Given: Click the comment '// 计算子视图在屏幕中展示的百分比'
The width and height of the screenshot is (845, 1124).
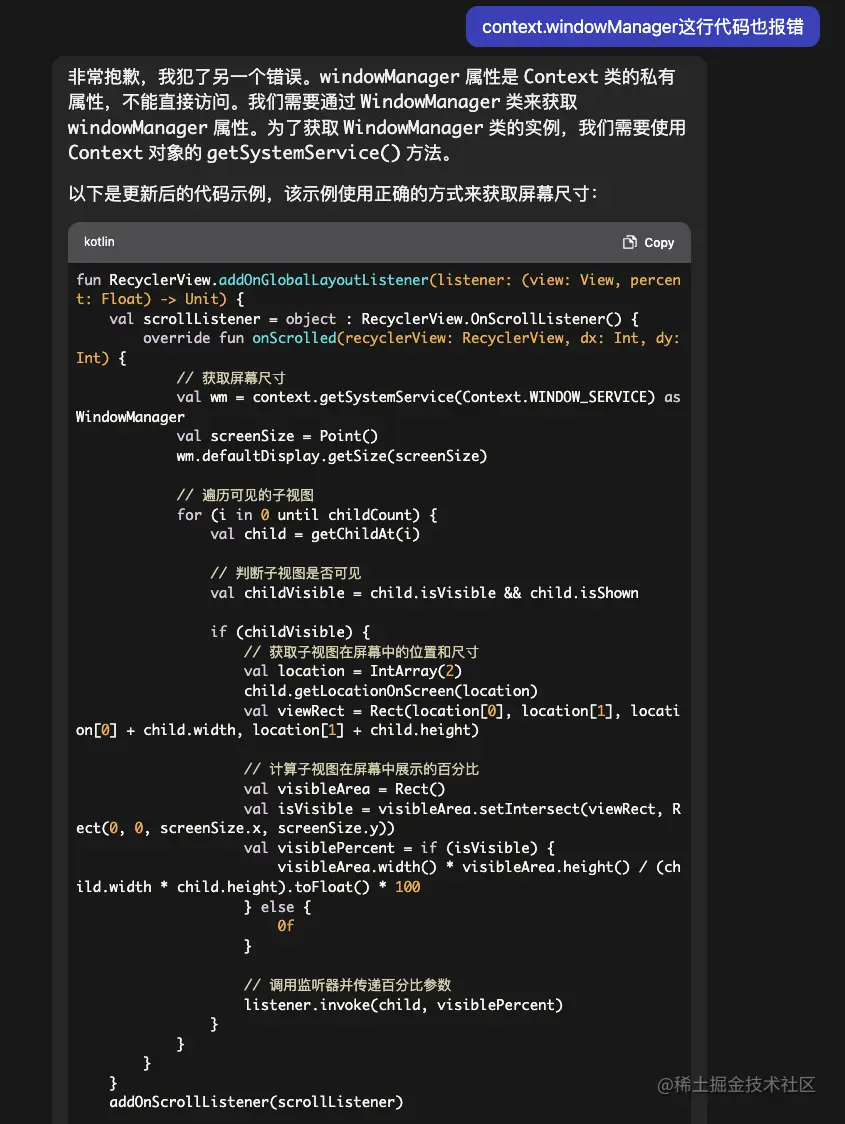Looking at the screenshot, I should pyautogui.click(x=361, y=769).
